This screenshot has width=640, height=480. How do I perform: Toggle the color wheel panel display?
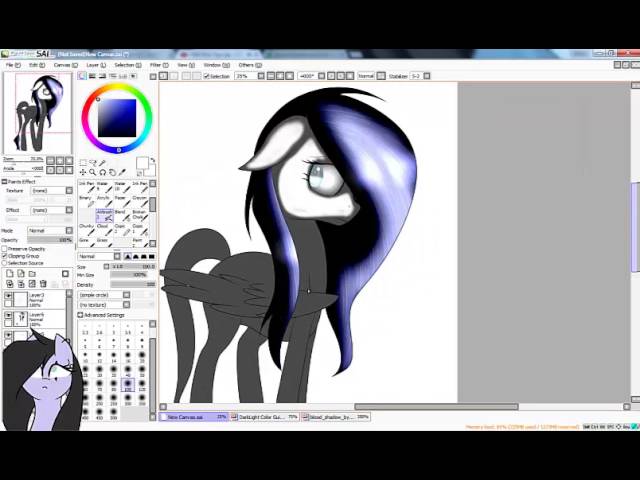pyautogui.click(x=82, y=76)
